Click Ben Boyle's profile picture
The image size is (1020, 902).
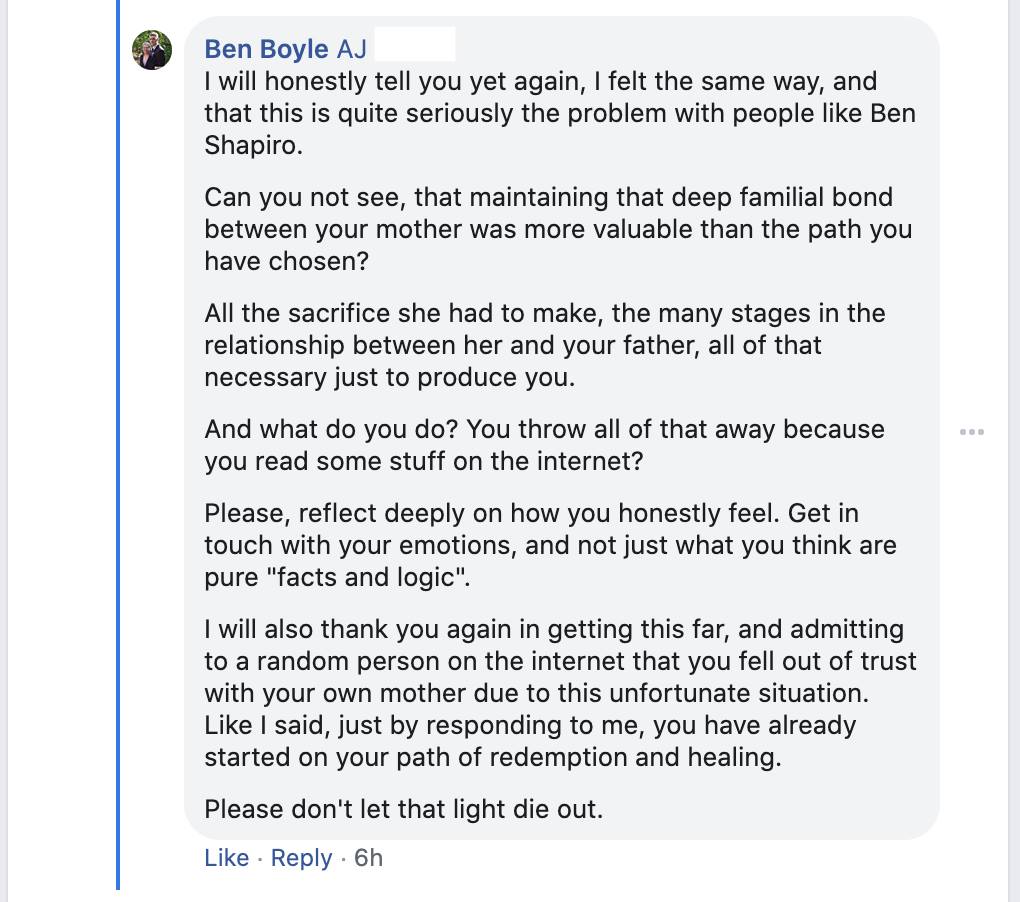click(x=152, y=50)
